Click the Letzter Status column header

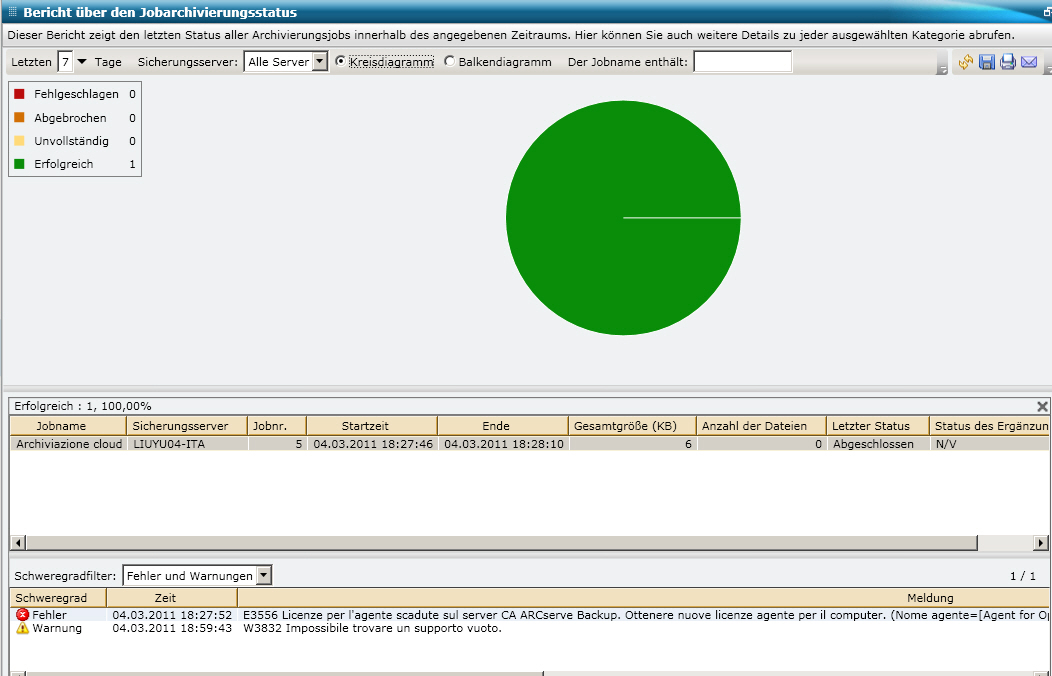(877, 426)
